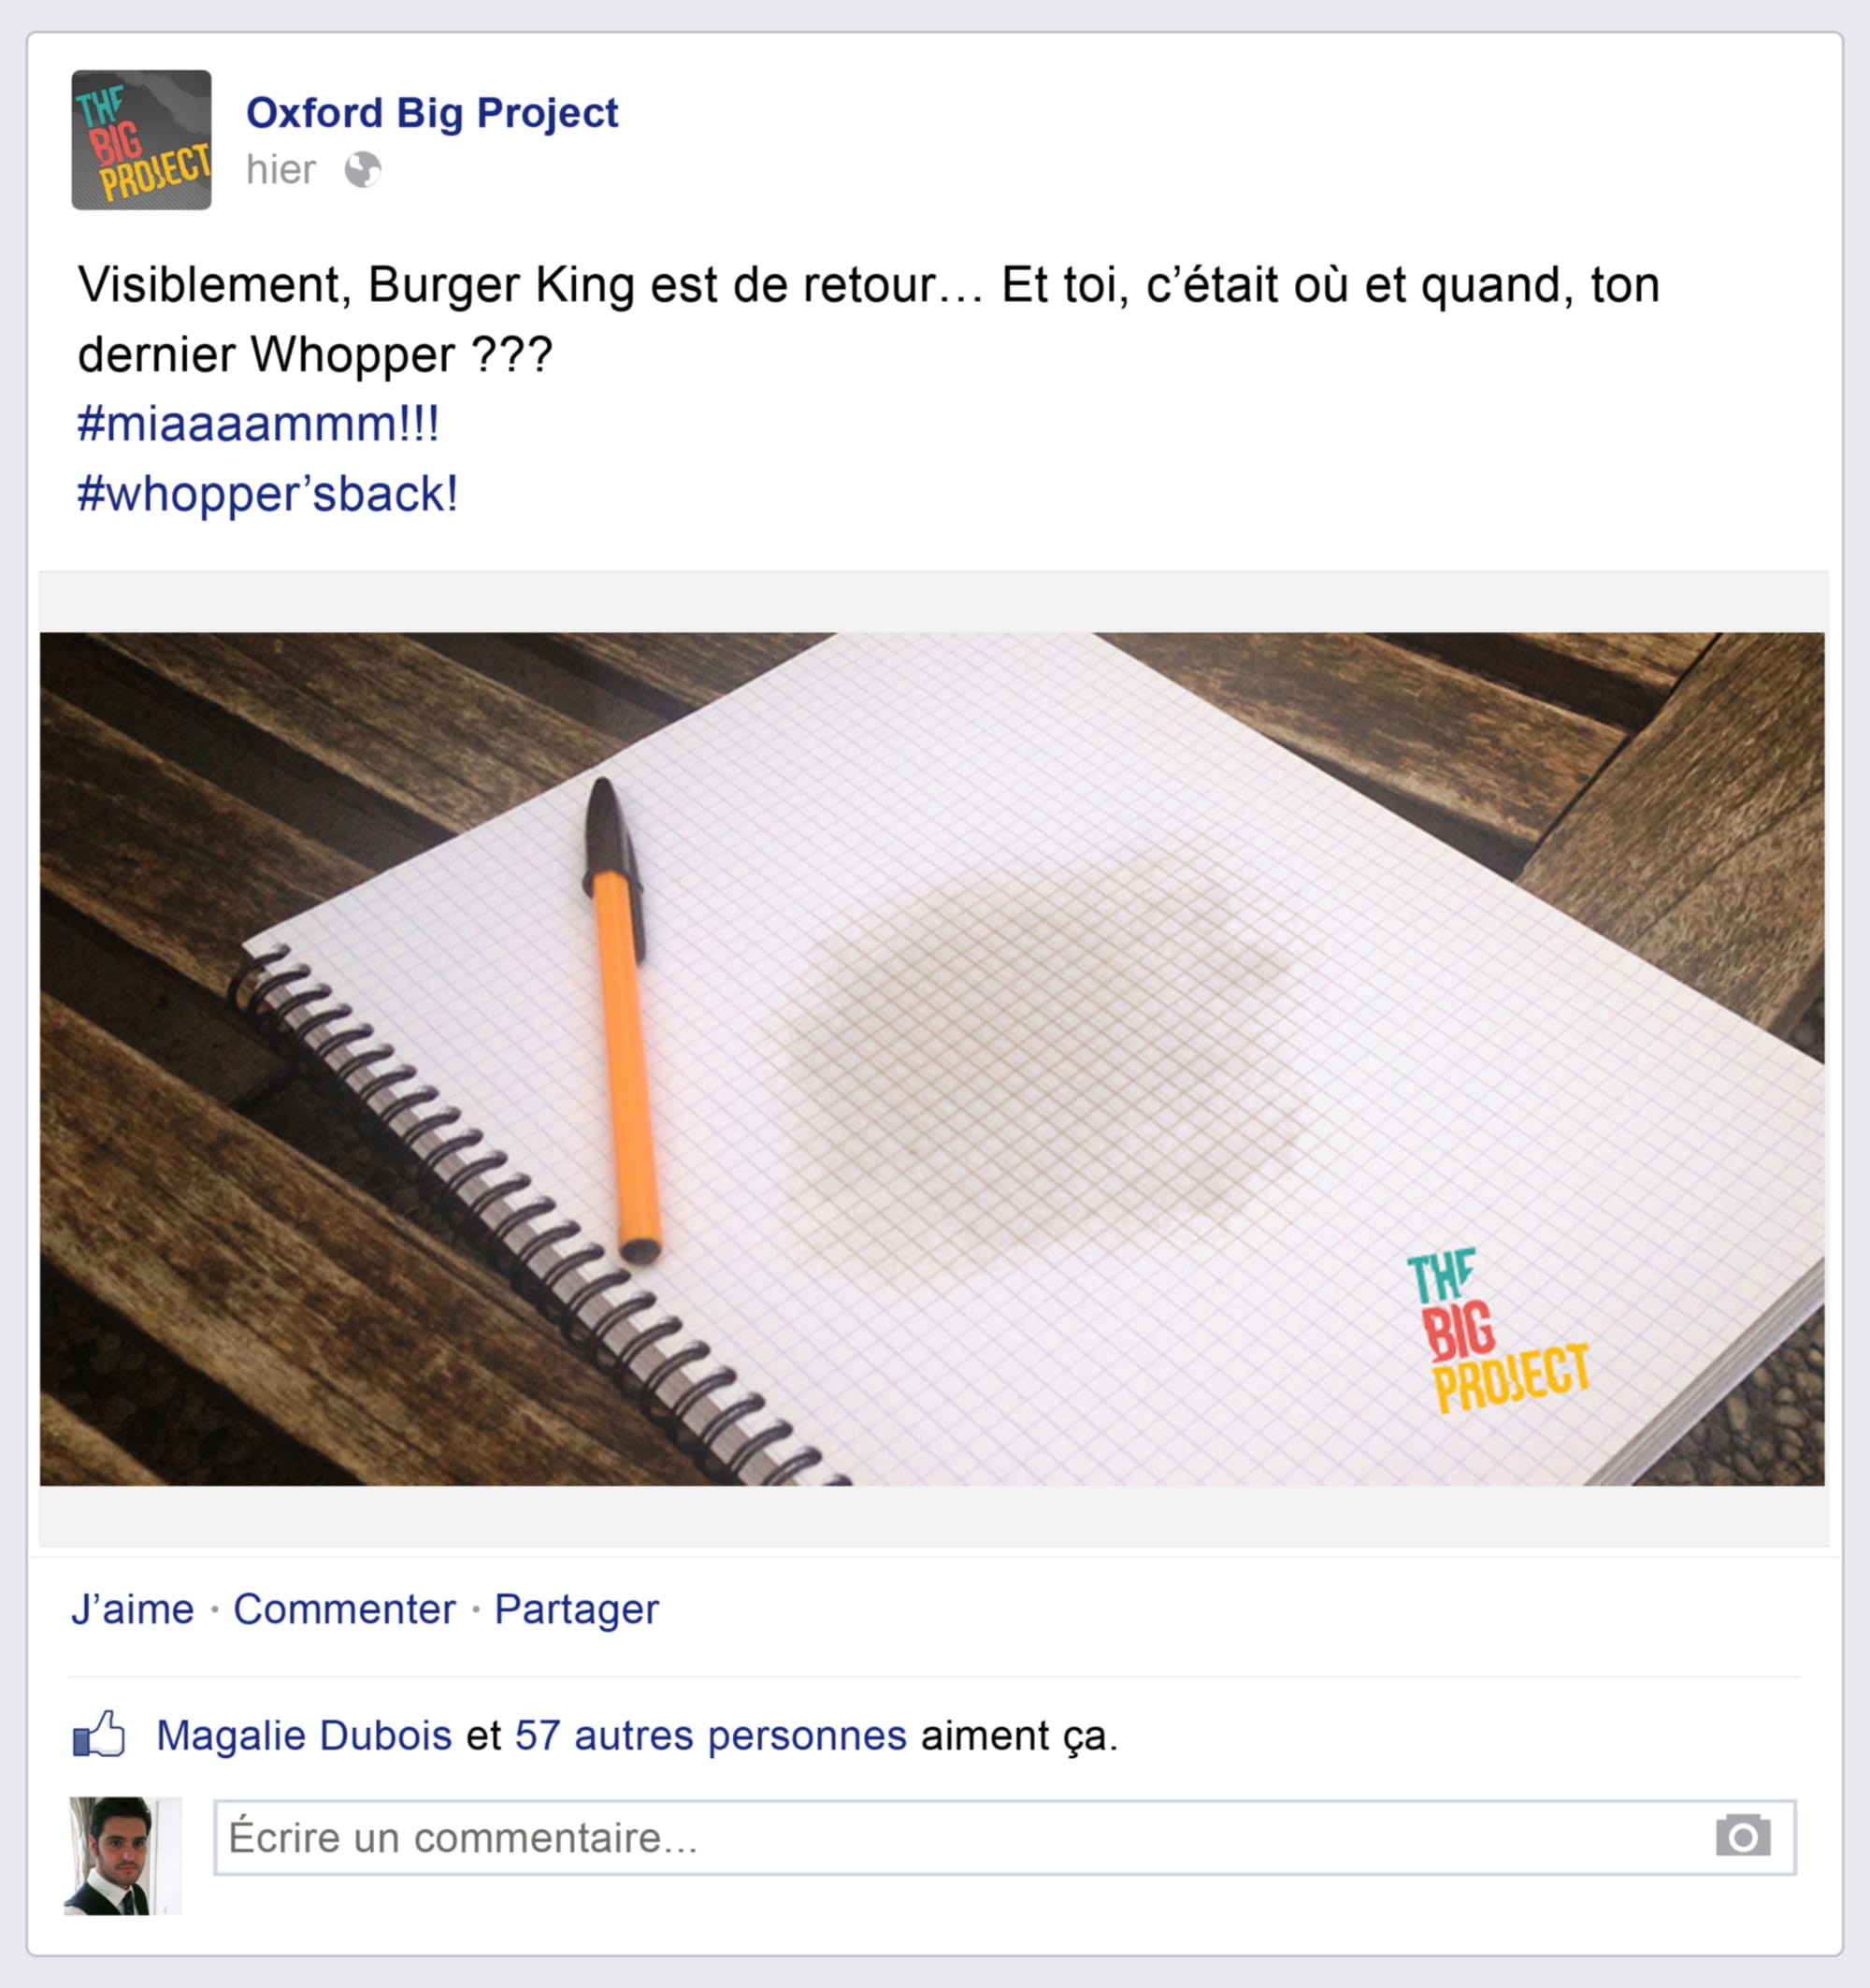Click the 'hier' timestamp
The height and width of the screenshot is (1988, 1870).
point(281,170)
